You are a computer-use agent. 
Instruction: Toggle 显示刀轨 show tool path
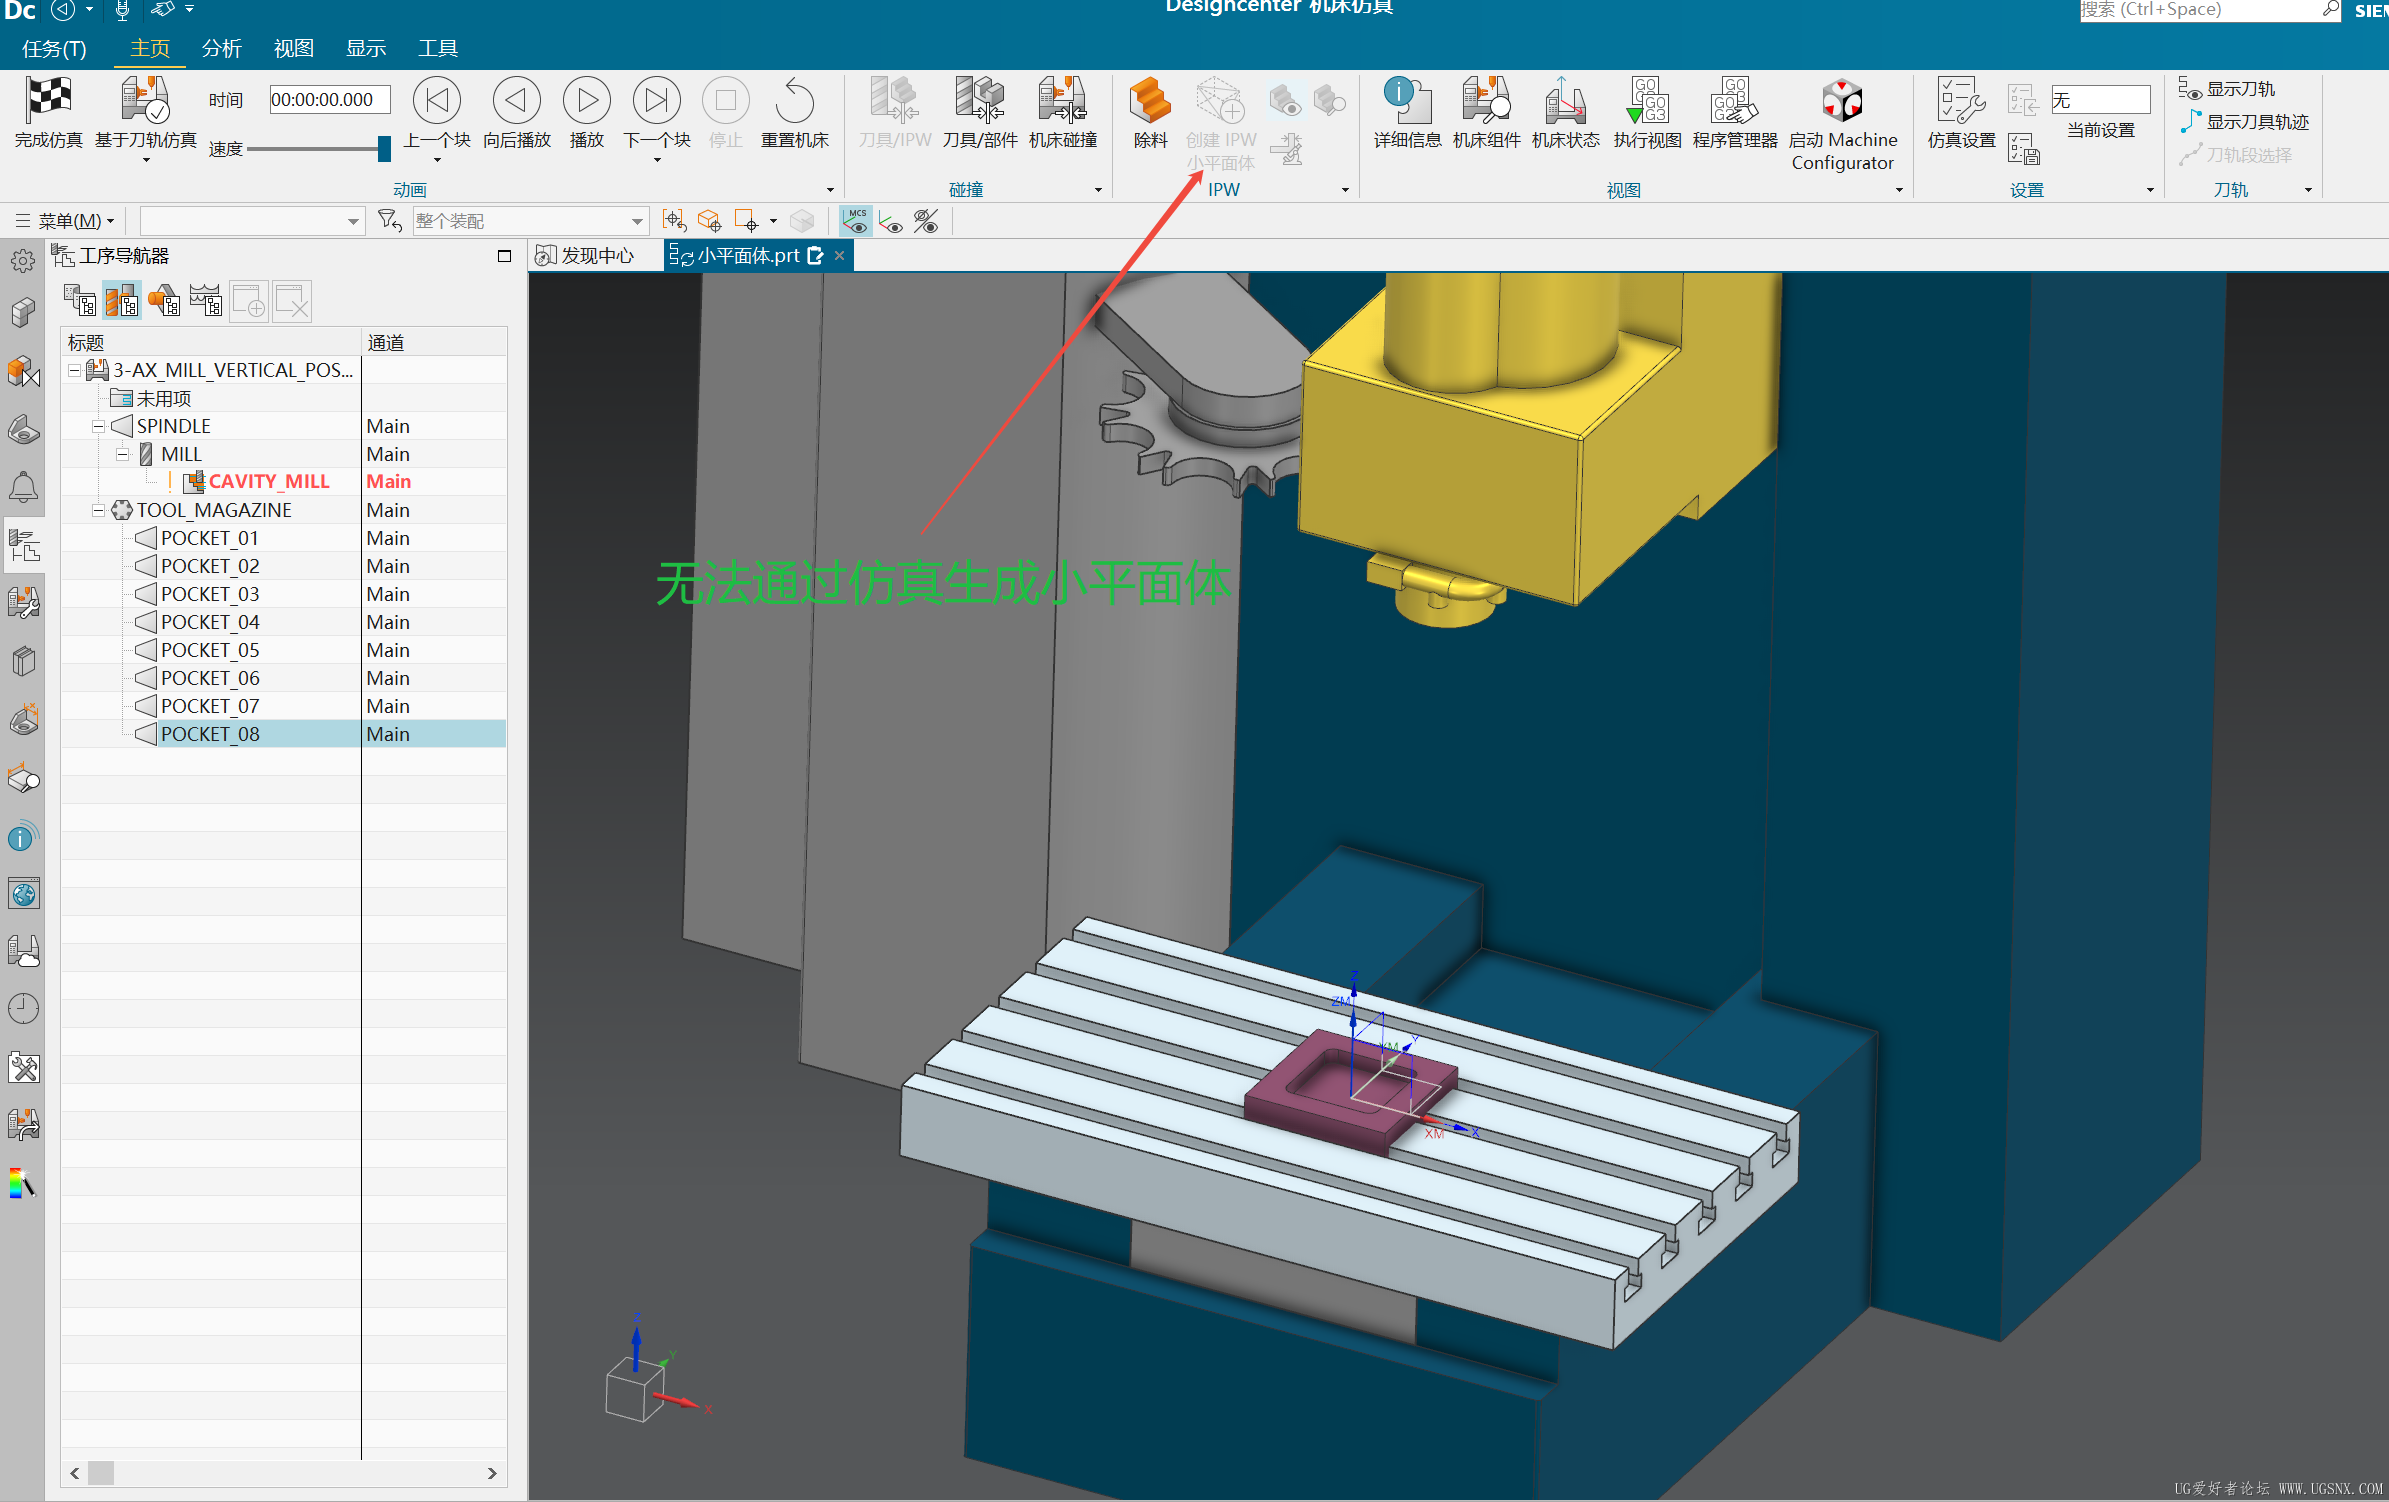(x=2227, y=89)
